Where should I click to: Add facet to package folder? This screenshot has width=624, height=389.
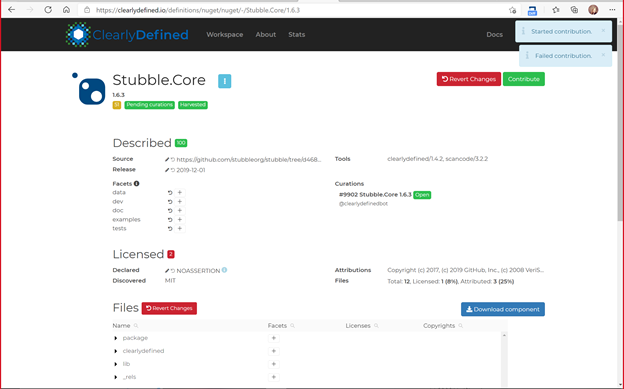point(273,338)
